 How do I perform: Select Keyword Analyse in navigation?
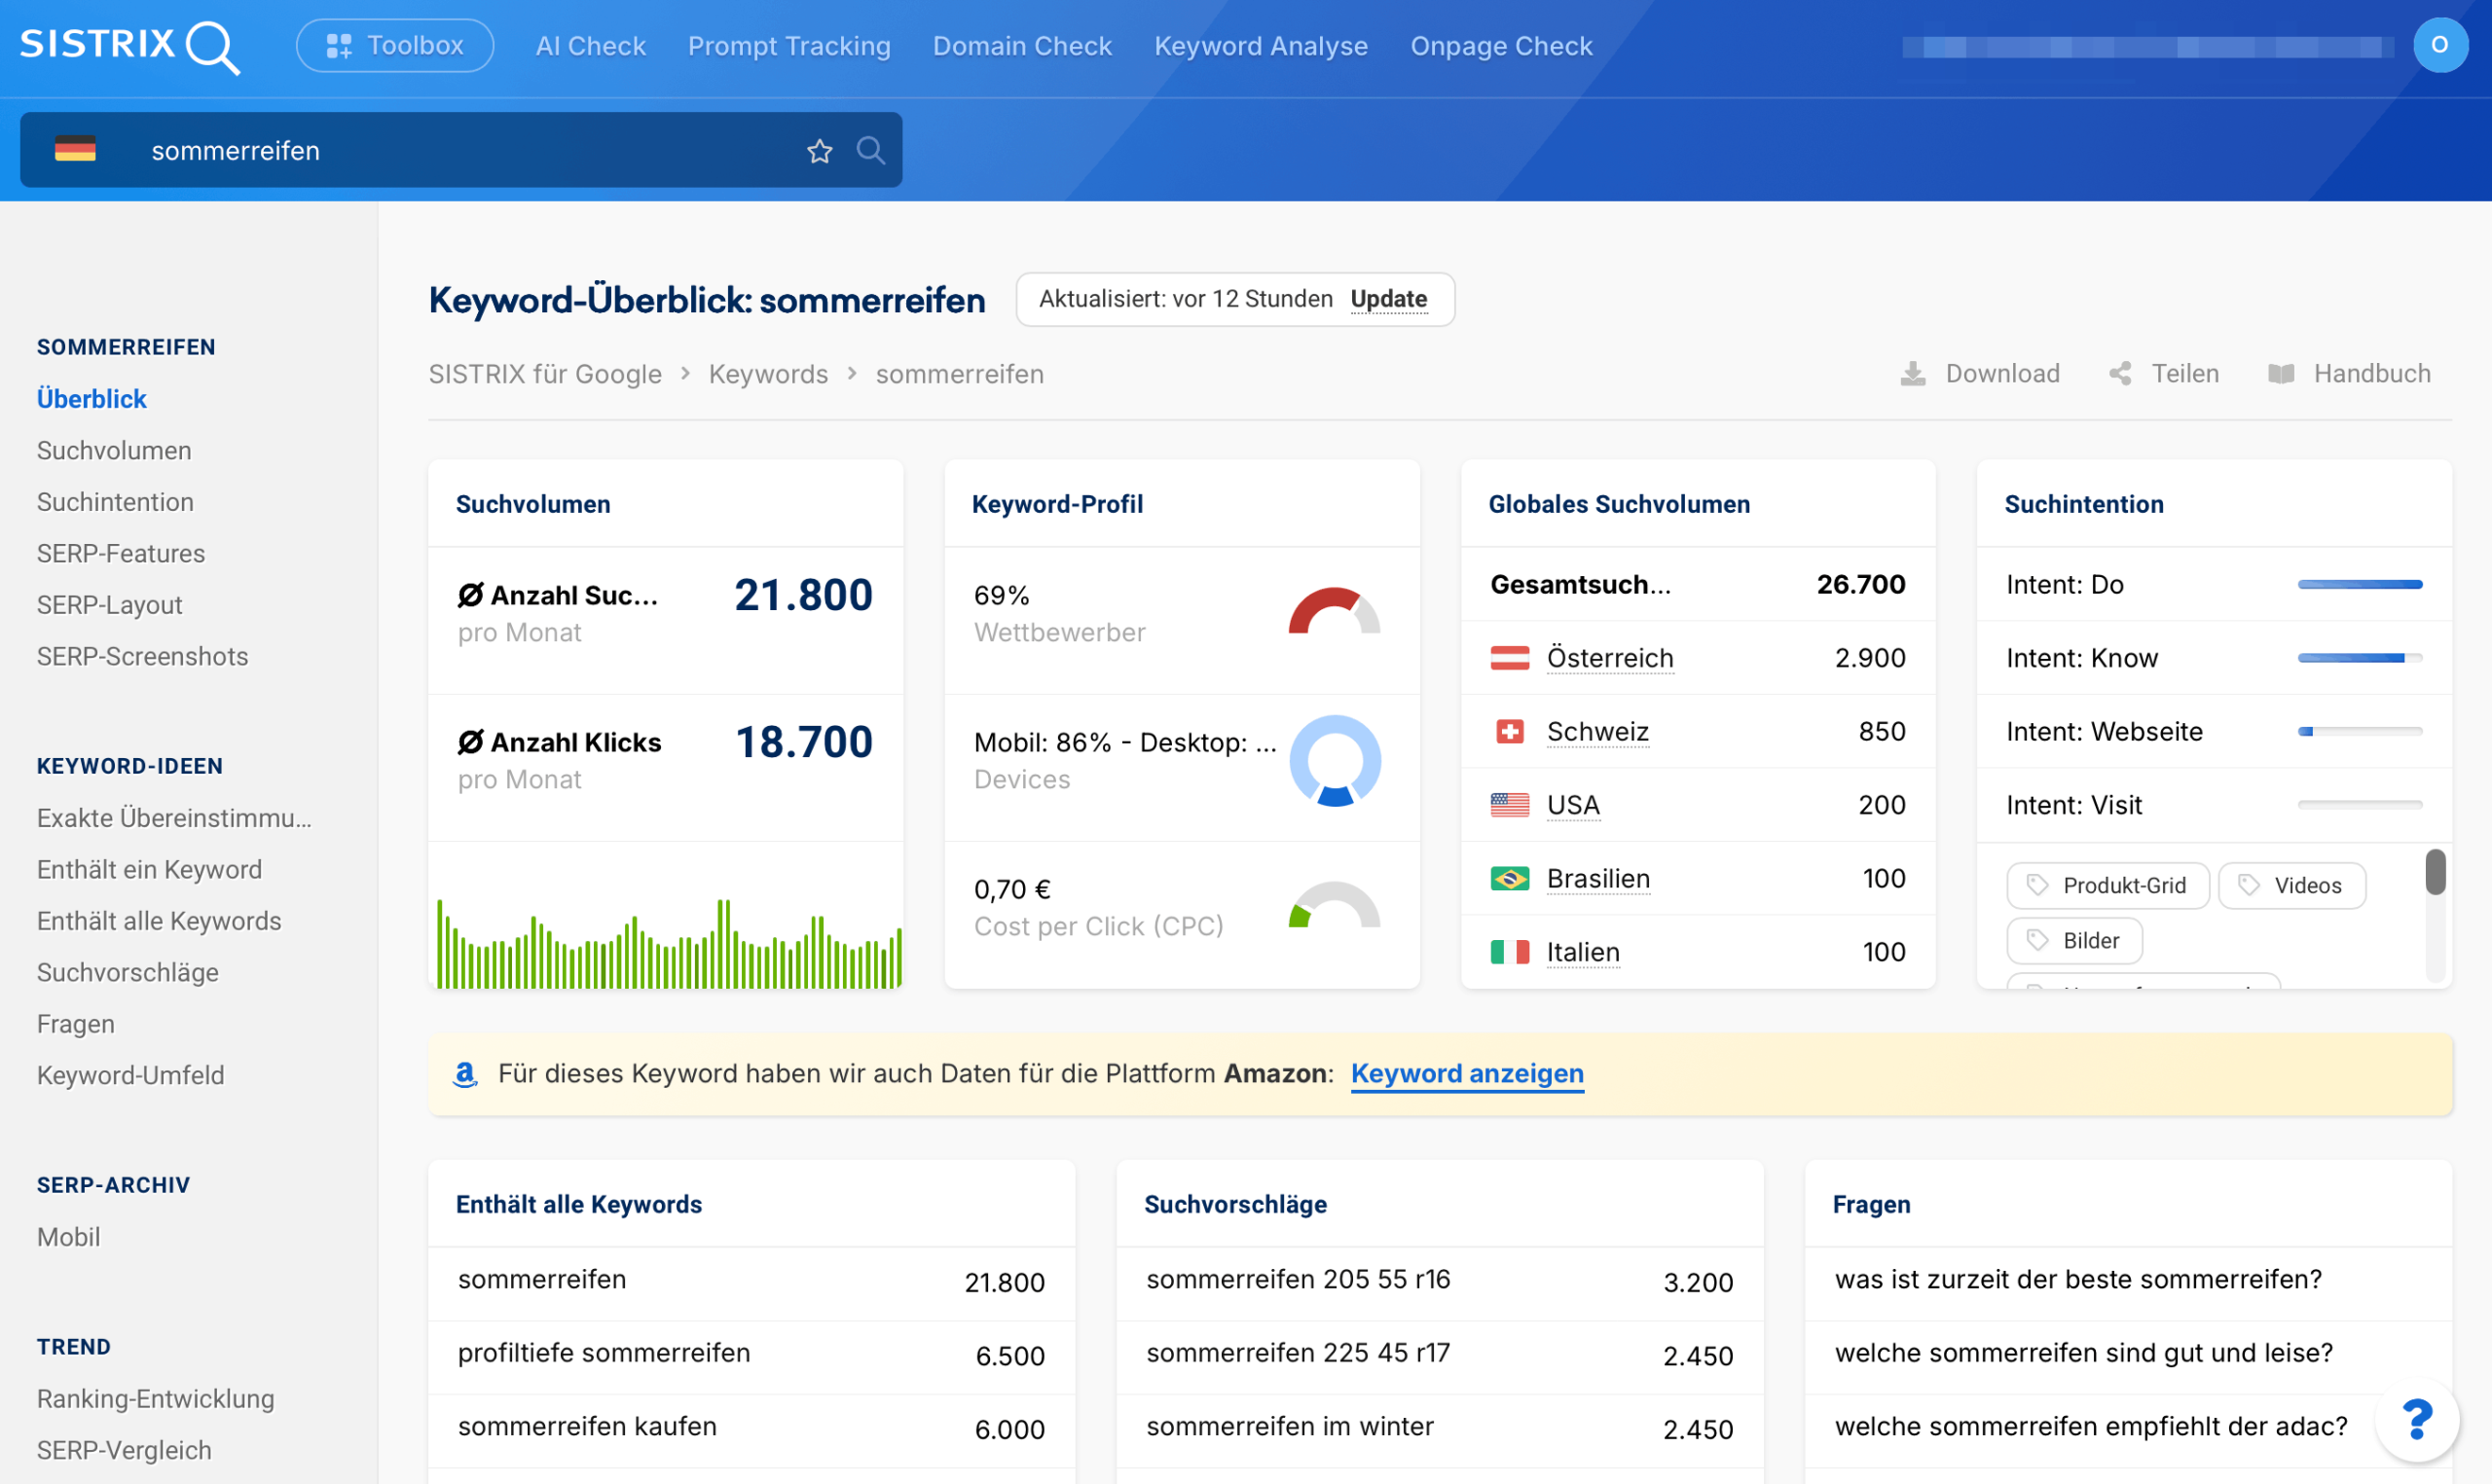(x=1261, y=46)
